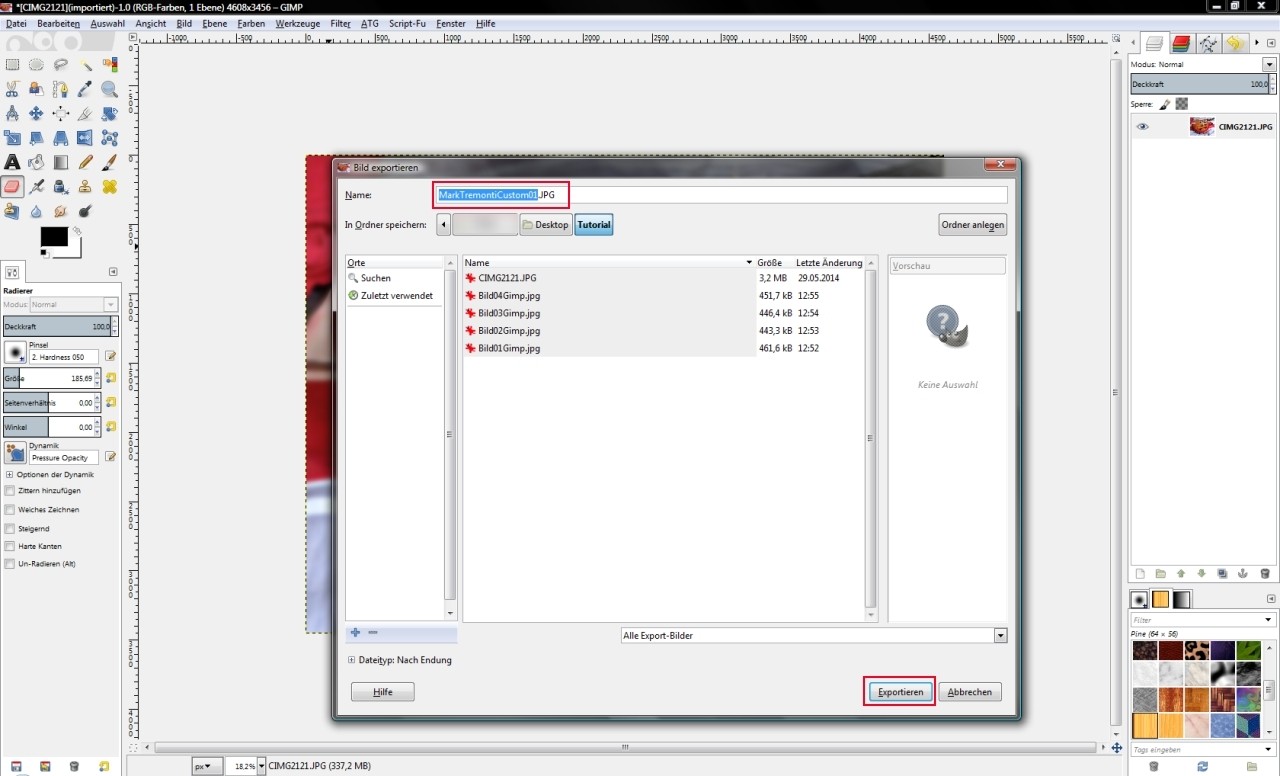Select the Move tool
This screenshot has width=1280, height=776.
tap(36, 113)
